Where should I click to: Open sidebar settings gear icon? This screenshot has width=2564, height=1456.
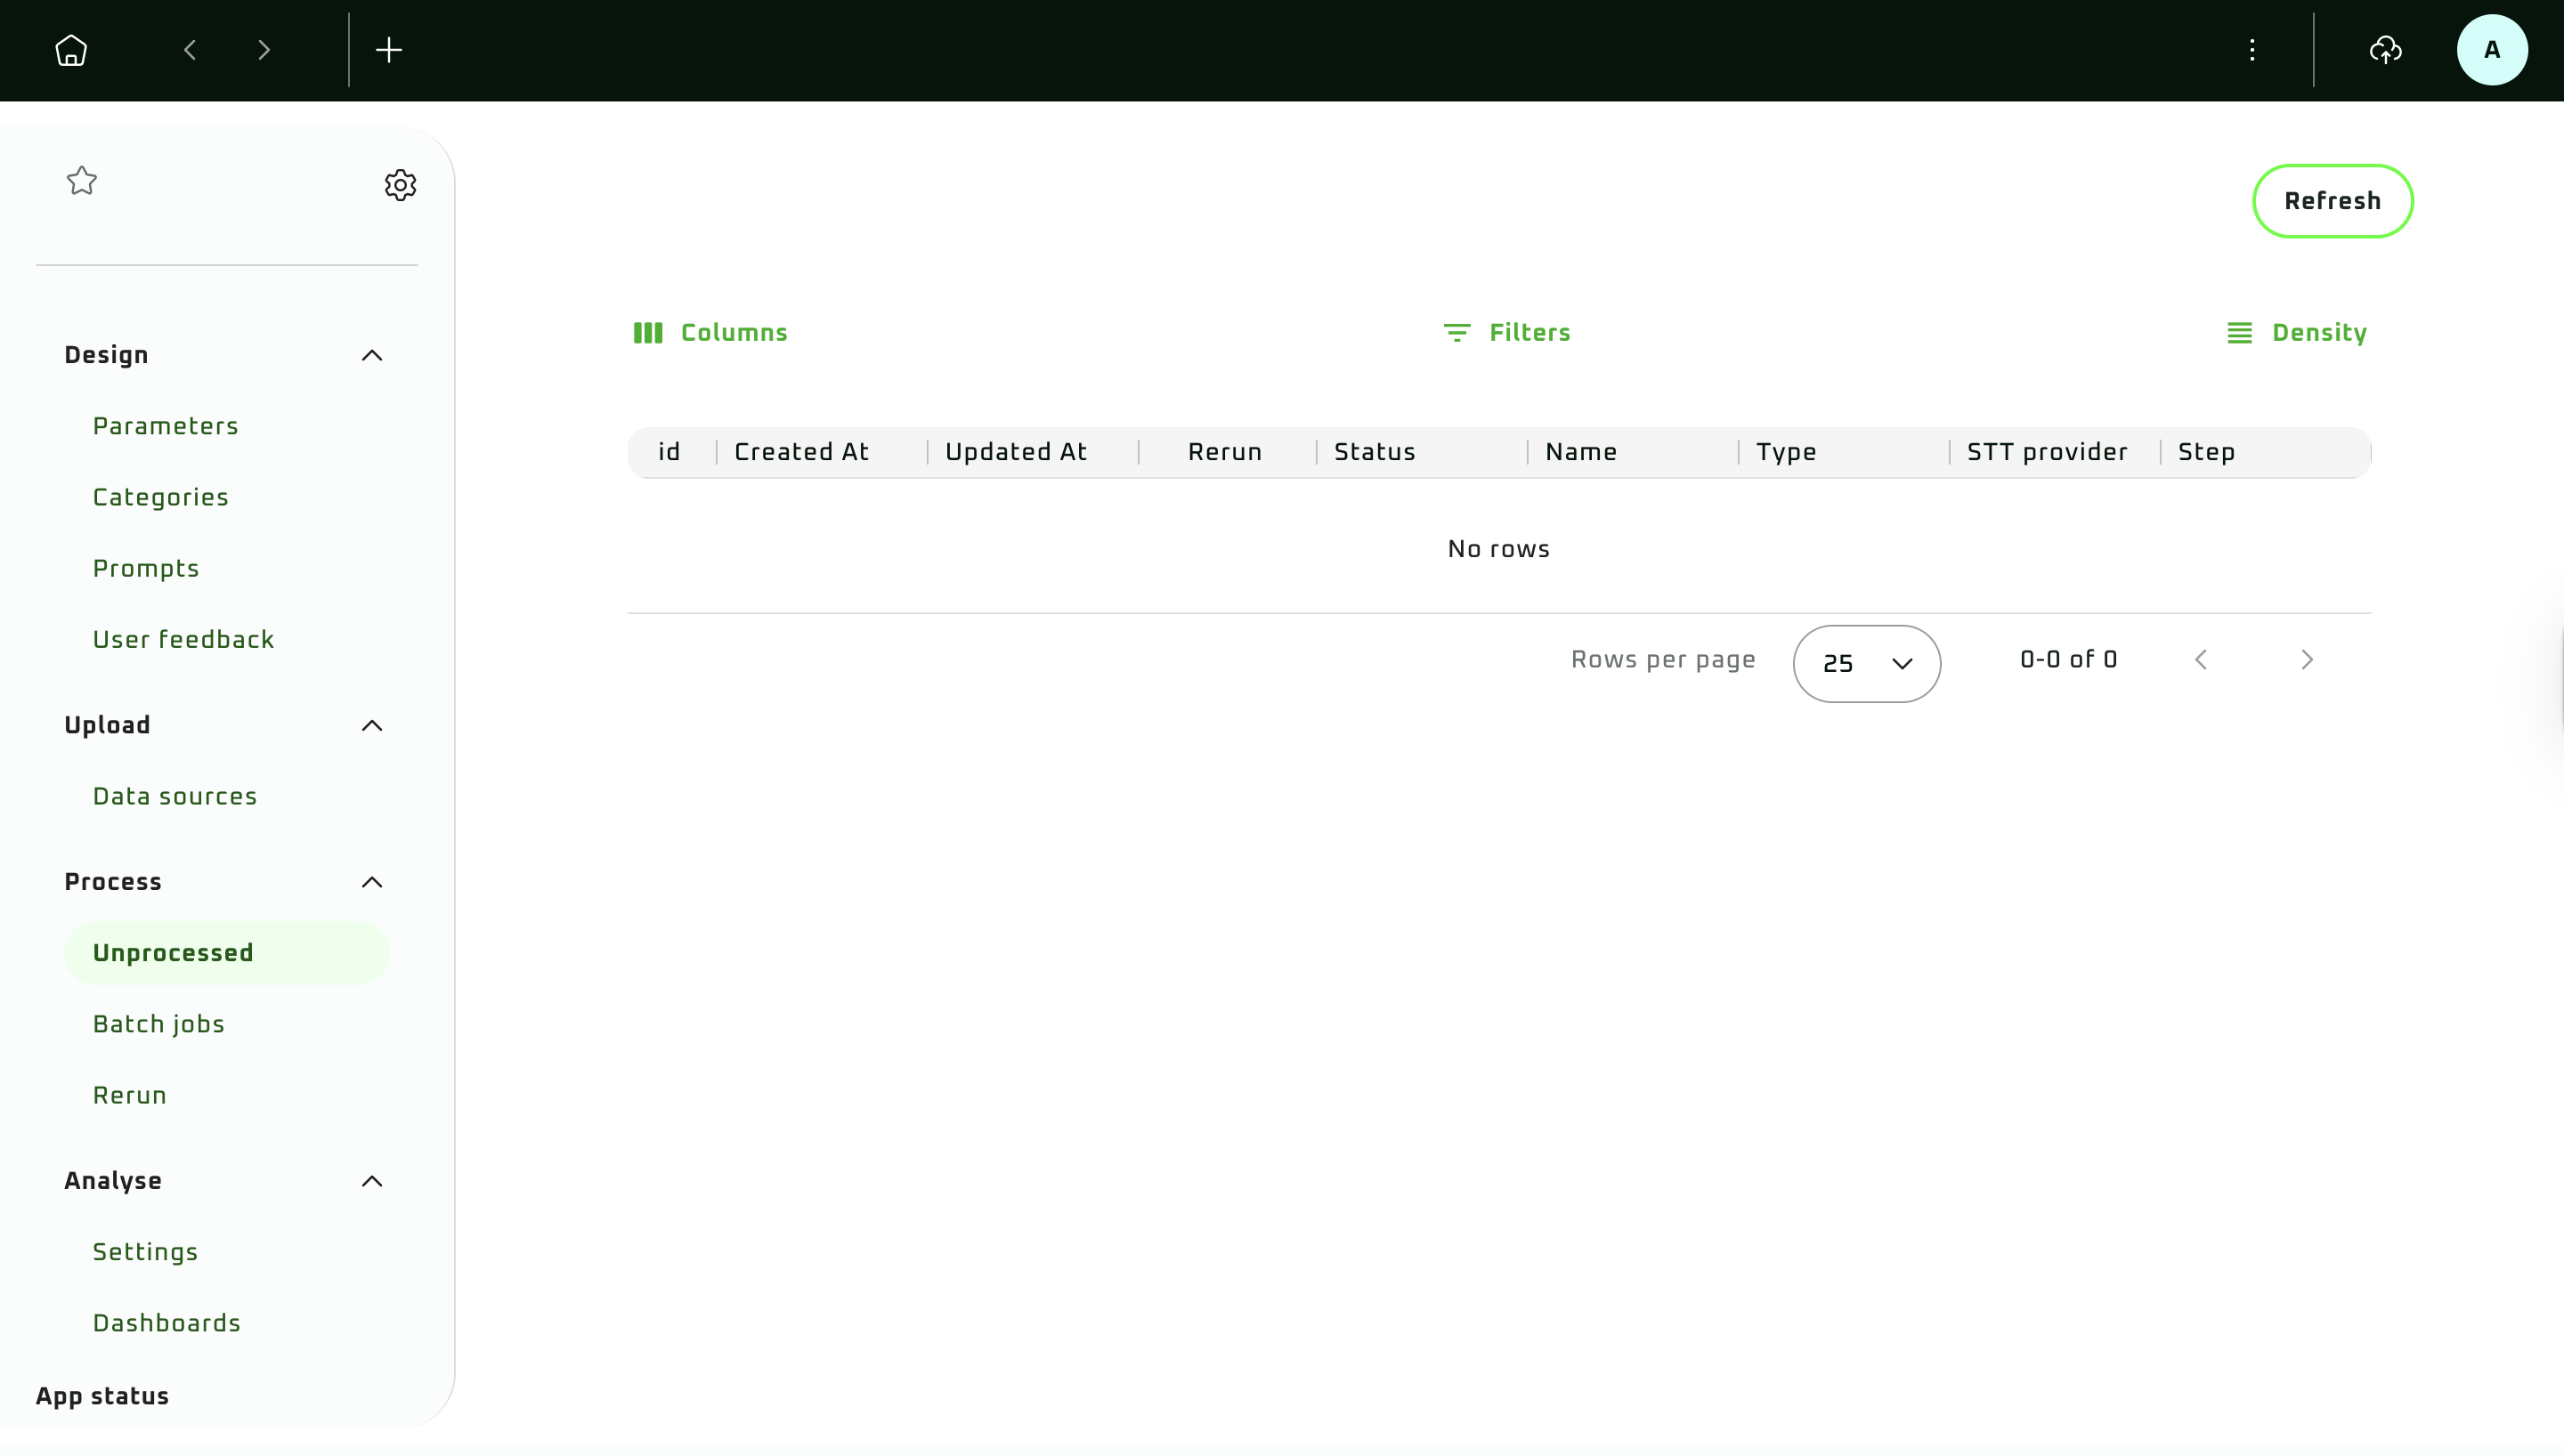pos(400,185)
